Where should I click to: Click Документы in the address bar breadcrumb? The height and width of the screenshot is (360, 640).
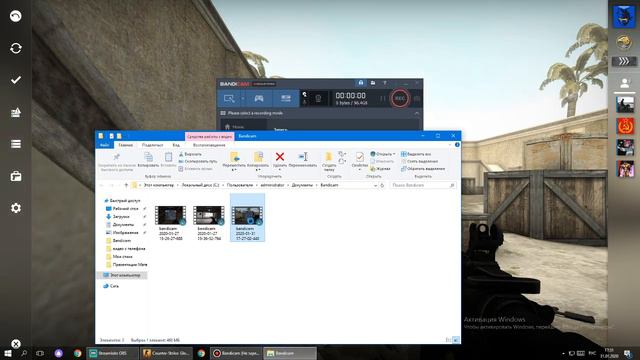(302, 185)
